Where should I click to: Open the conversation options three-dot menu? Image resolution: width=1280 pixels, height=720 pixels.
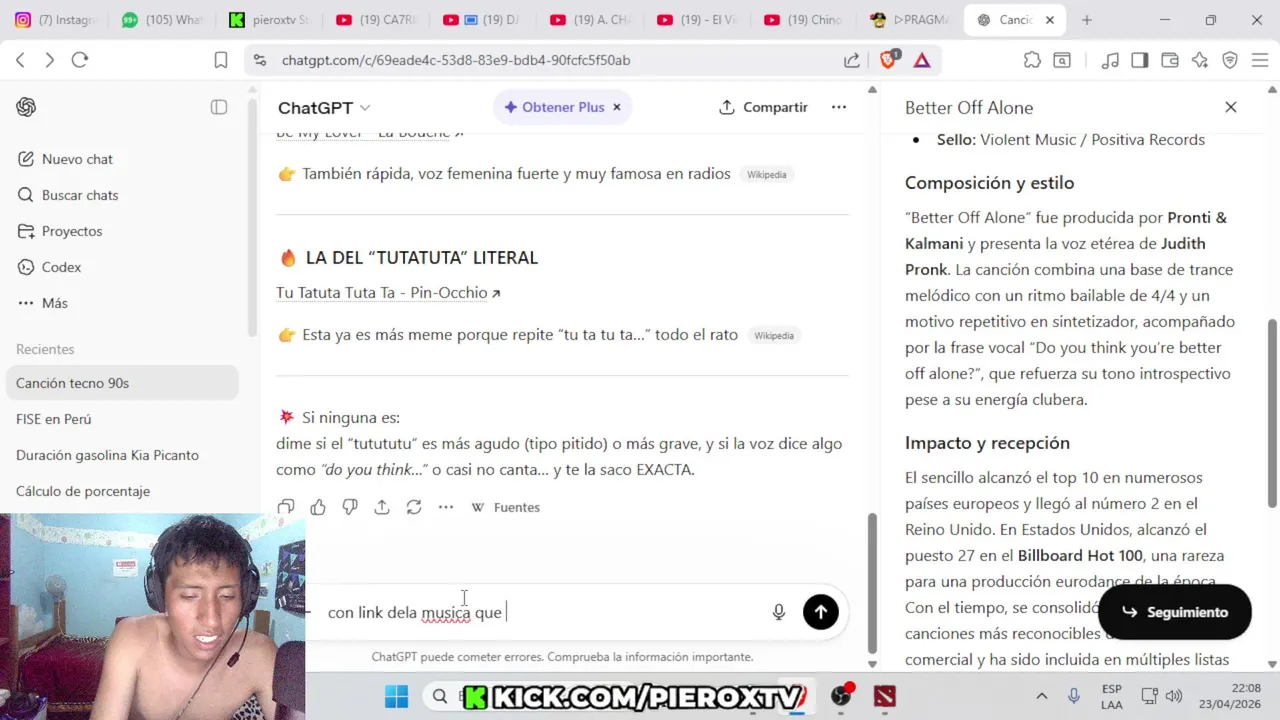pyautogui.click(x=839, y=107)
